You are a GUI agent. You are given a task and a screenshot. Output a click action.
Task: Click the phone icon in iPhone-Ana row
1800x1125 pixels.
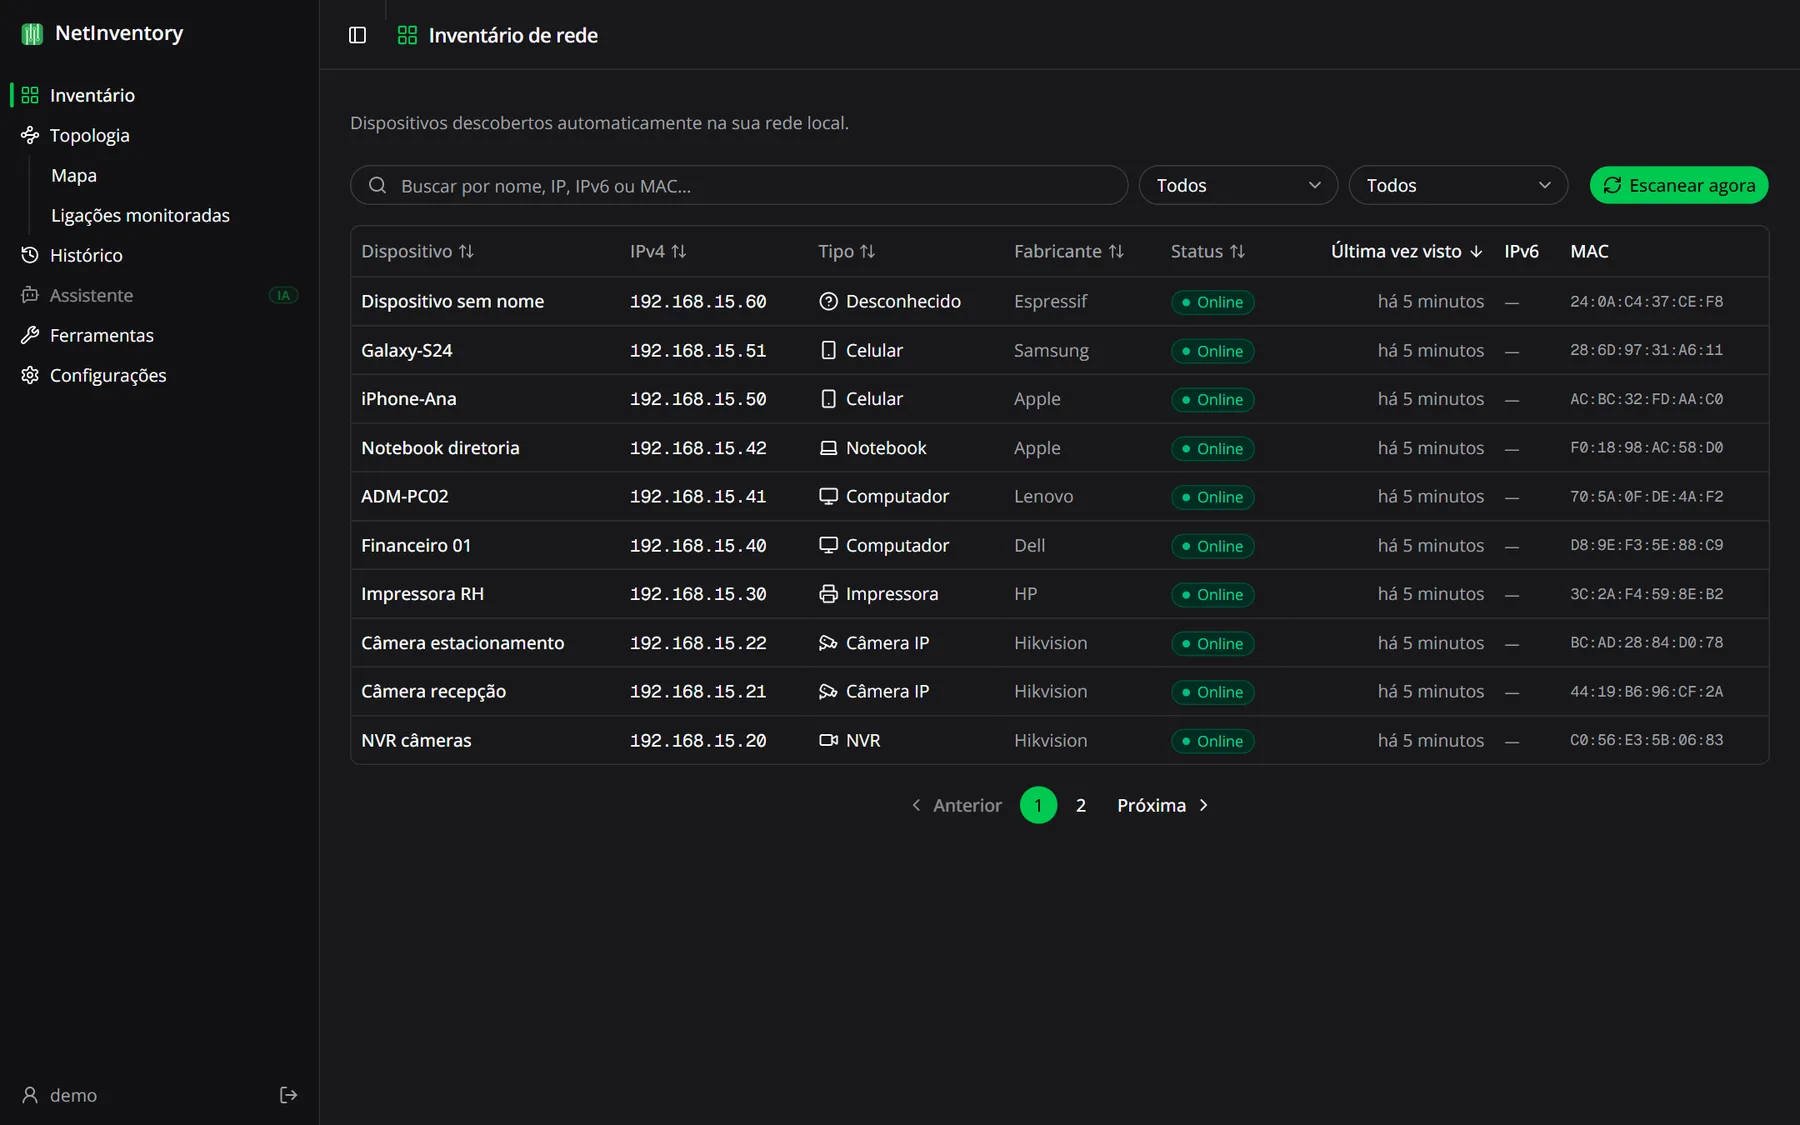coord(828,399)
